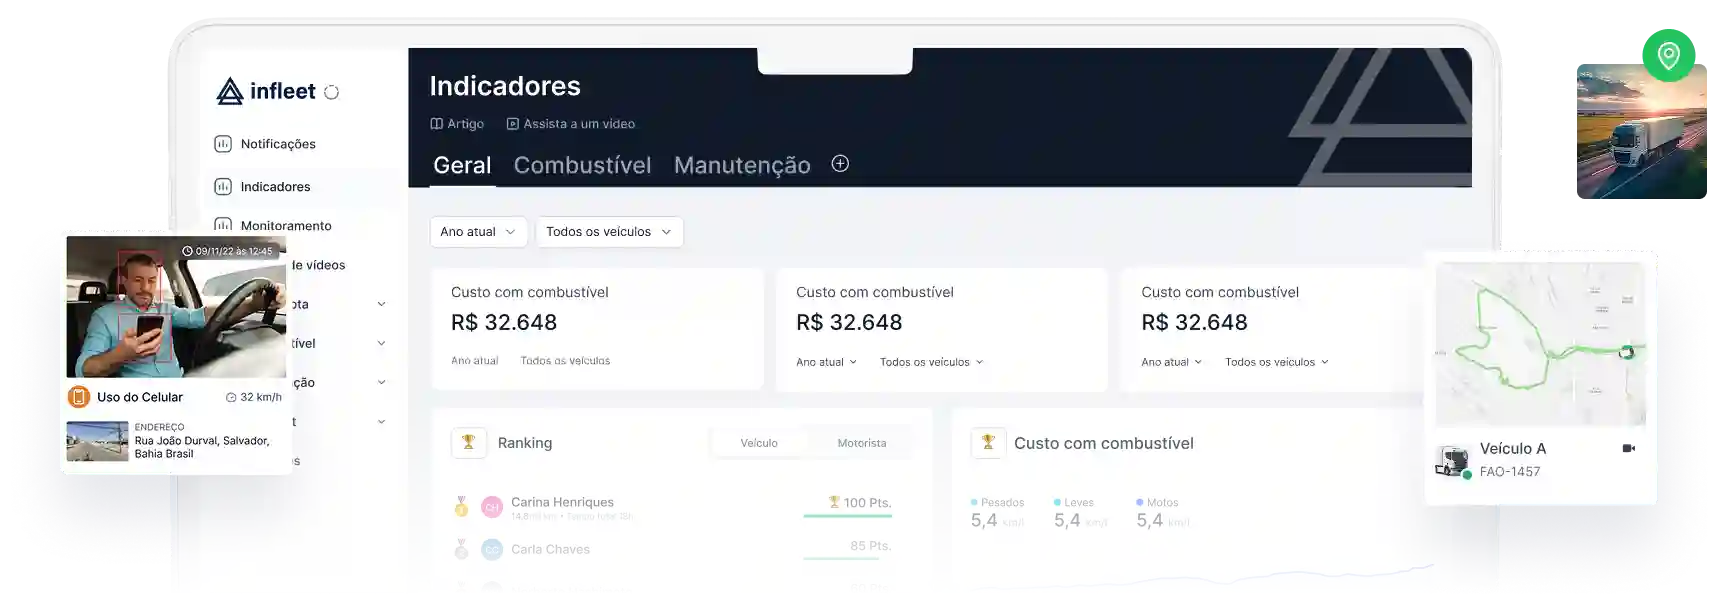The width and height of the screenshot is (1718, 606).
Task: Expand Ano atual in second cost card
Action: coord(826,362)
